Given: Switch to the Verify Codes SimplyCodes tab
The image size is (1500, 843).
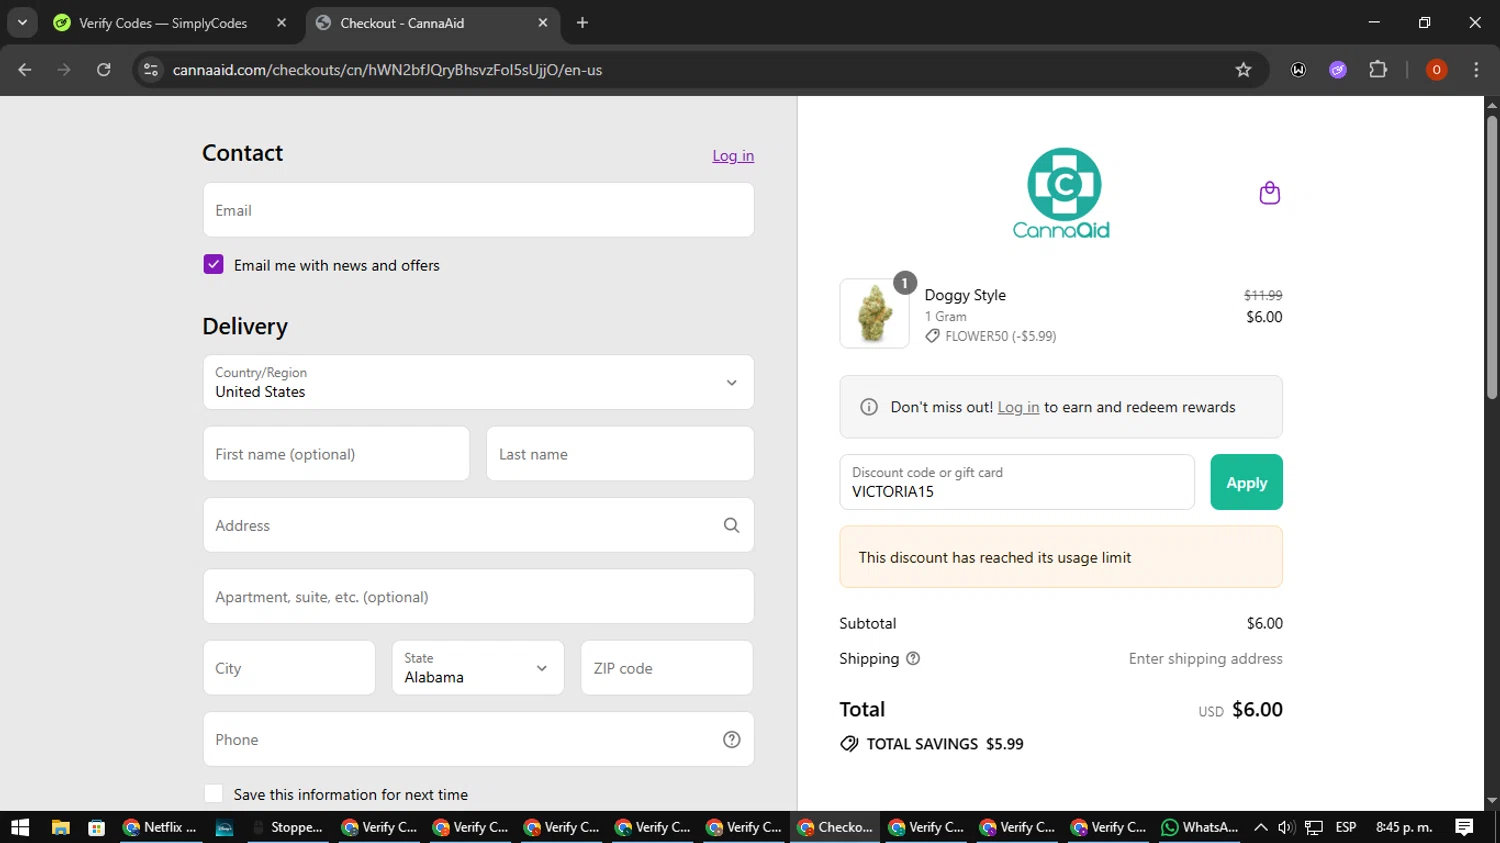Looking at the screenshot, I should pos(164,22).
